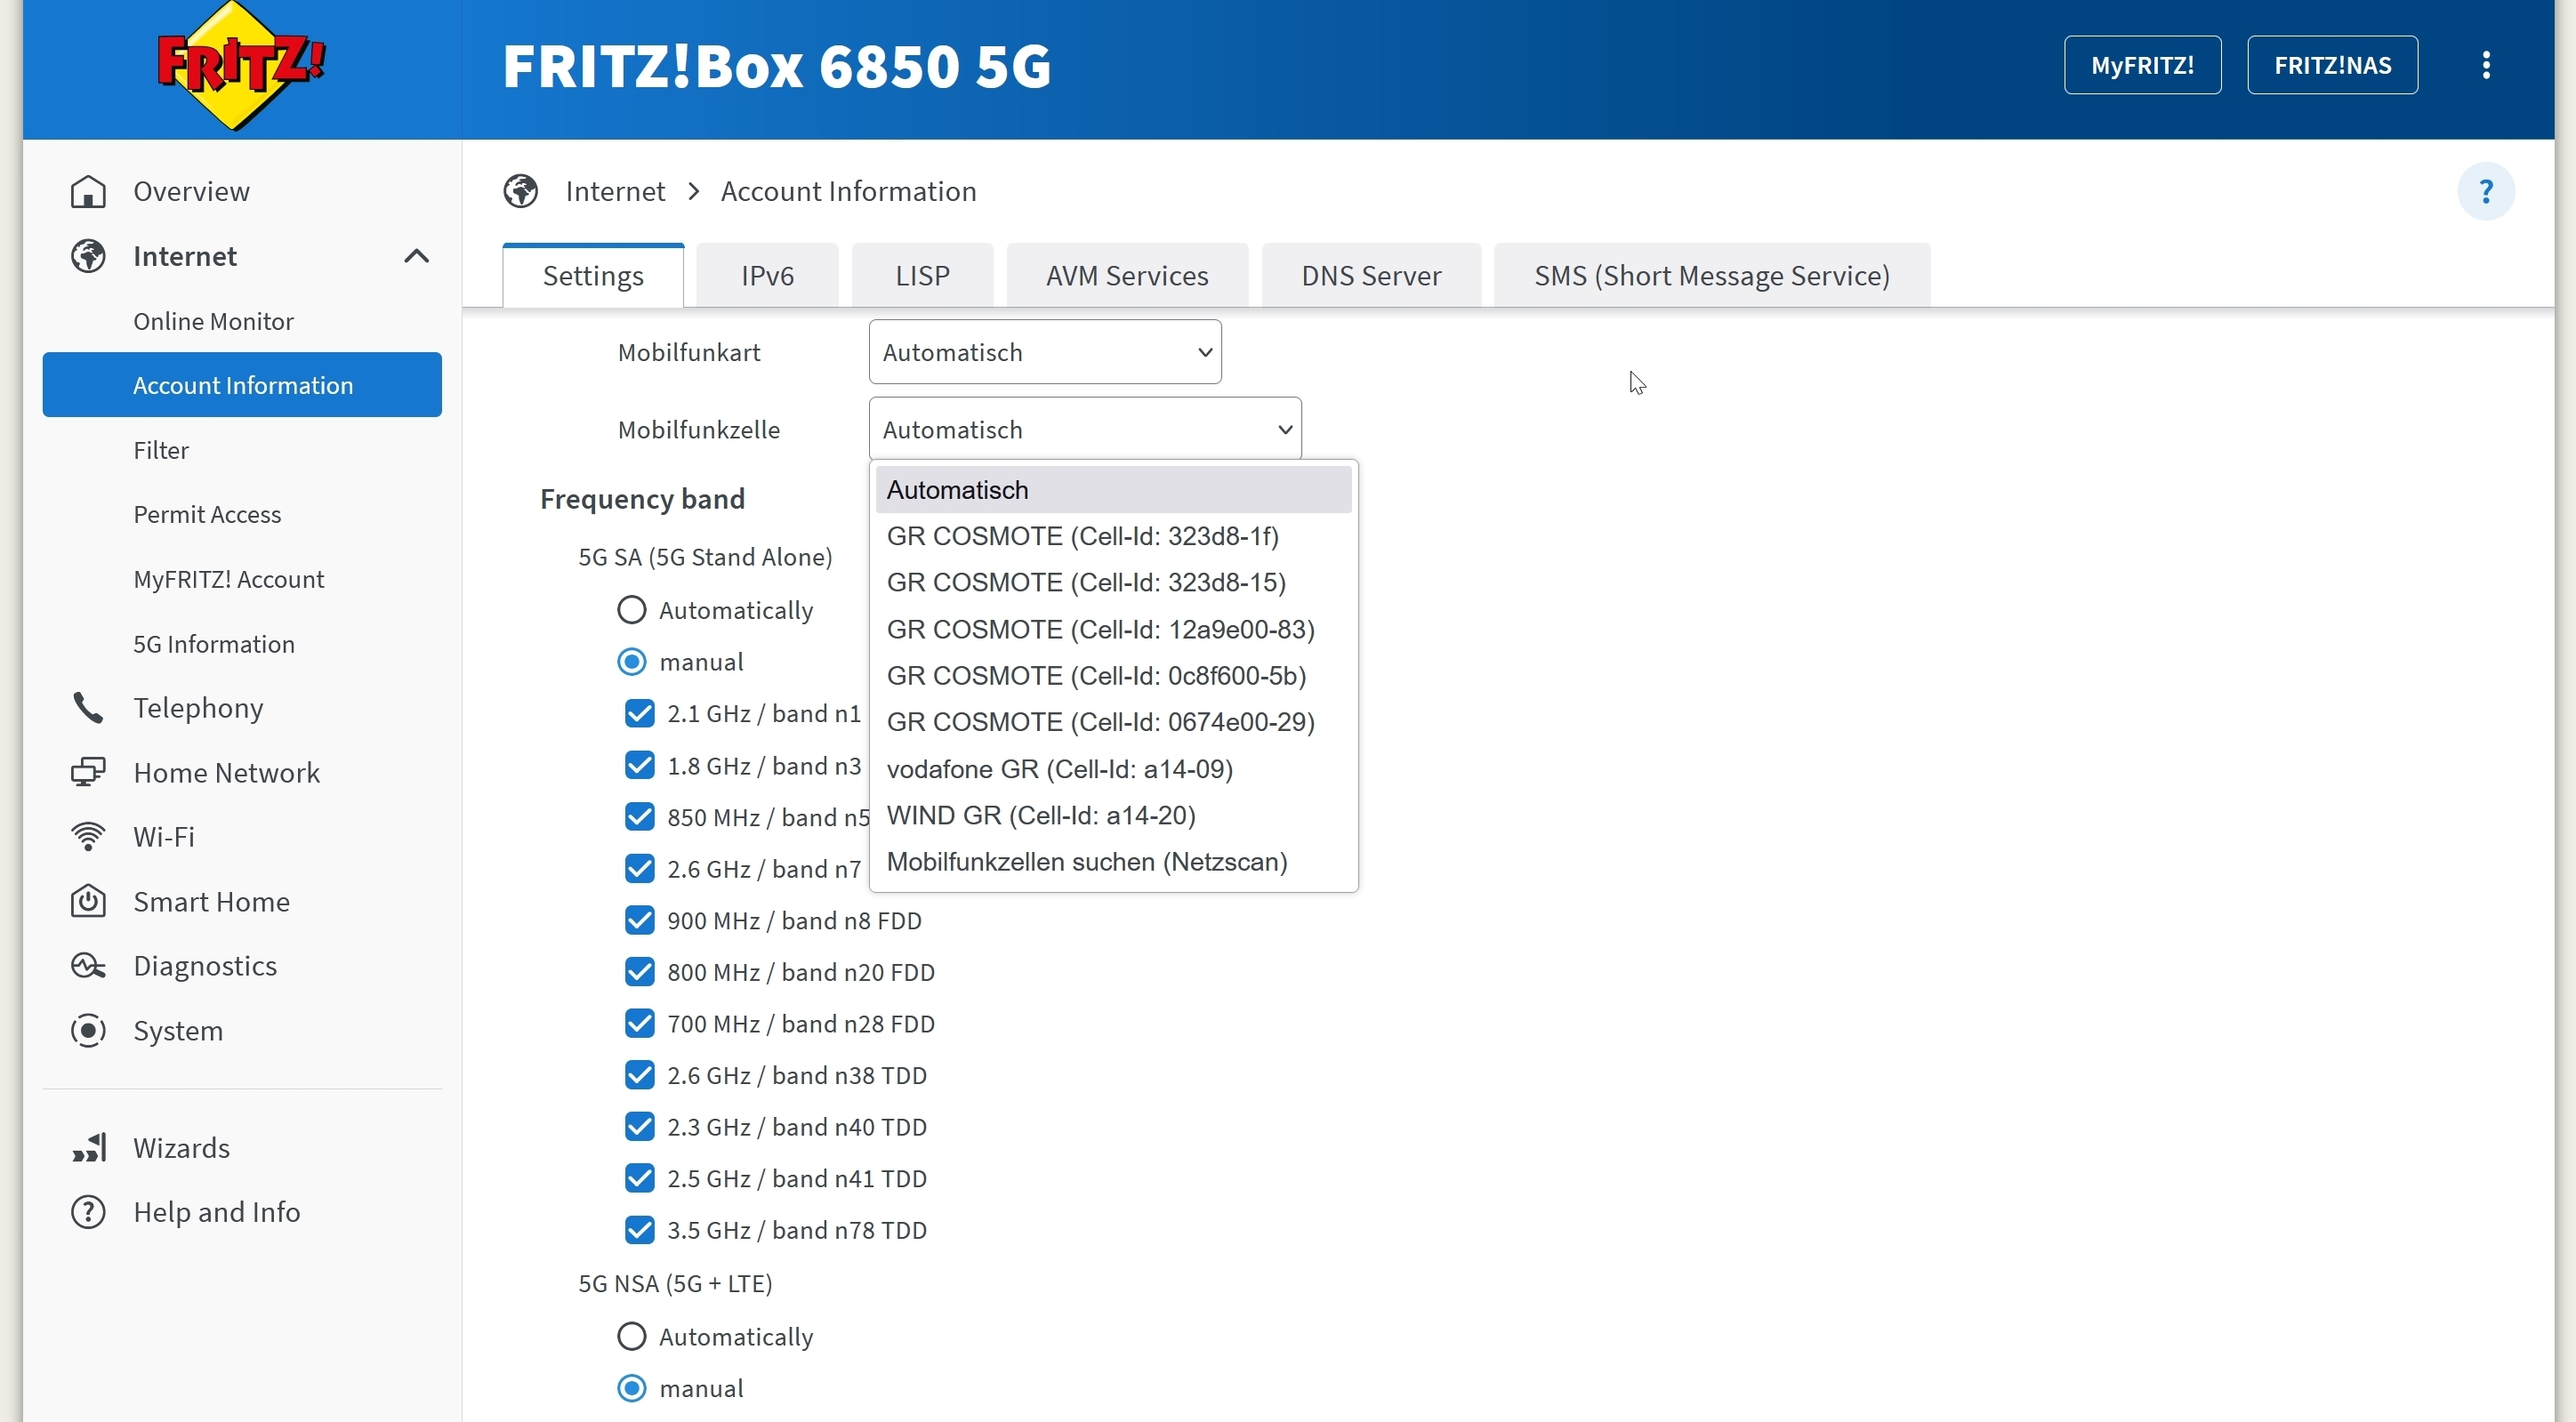Viewport: 2576px width, 1422px height.
Task: Choose Mobilfunkzellen suchen (Netzscan)
Action: [x=1113, y=862]
